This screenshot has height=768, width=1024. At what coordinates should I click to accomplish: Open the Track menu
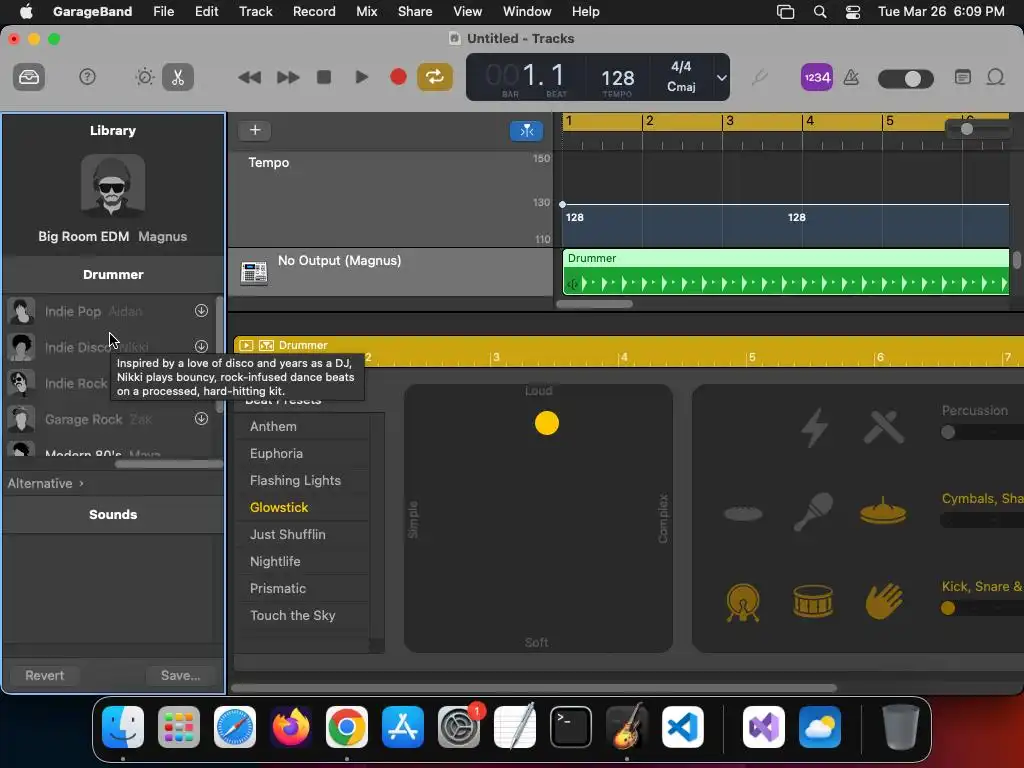click(255, 11)
